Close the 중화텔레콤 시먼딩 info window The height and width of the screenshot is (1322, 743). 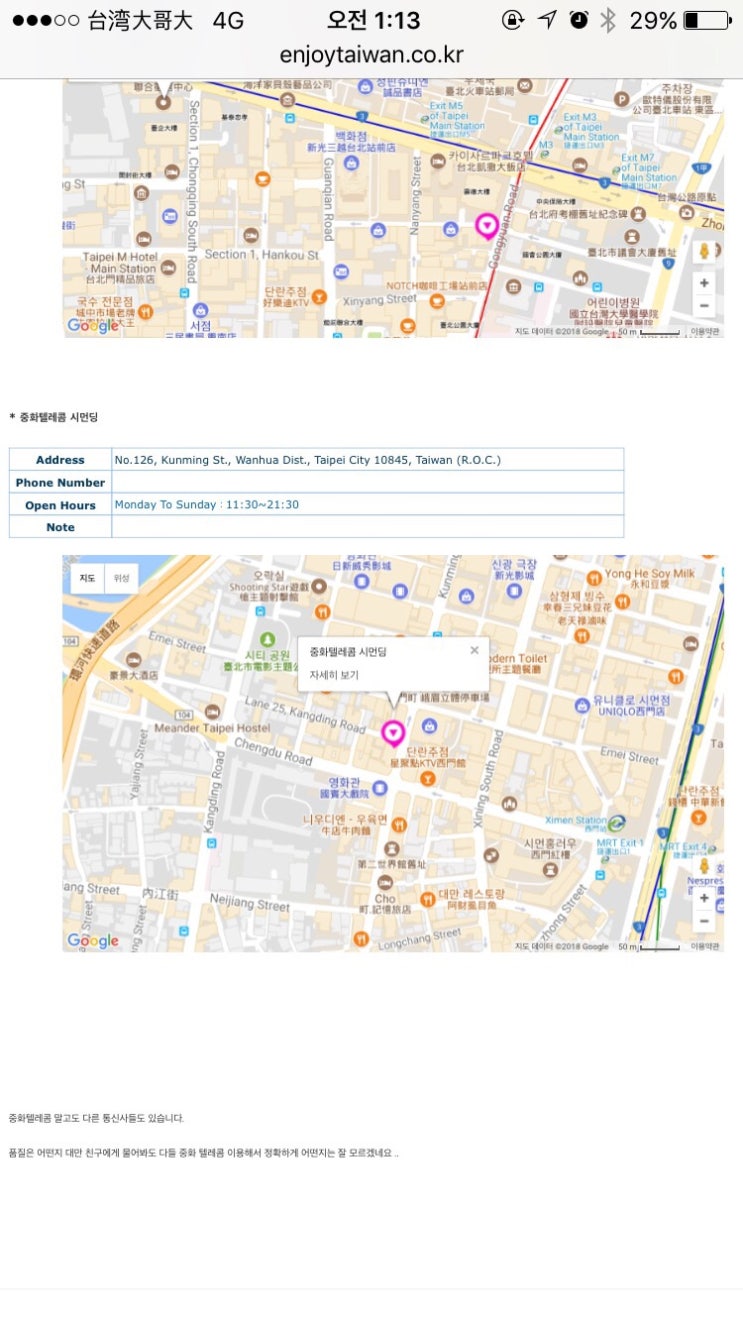[x=474, y=650]
